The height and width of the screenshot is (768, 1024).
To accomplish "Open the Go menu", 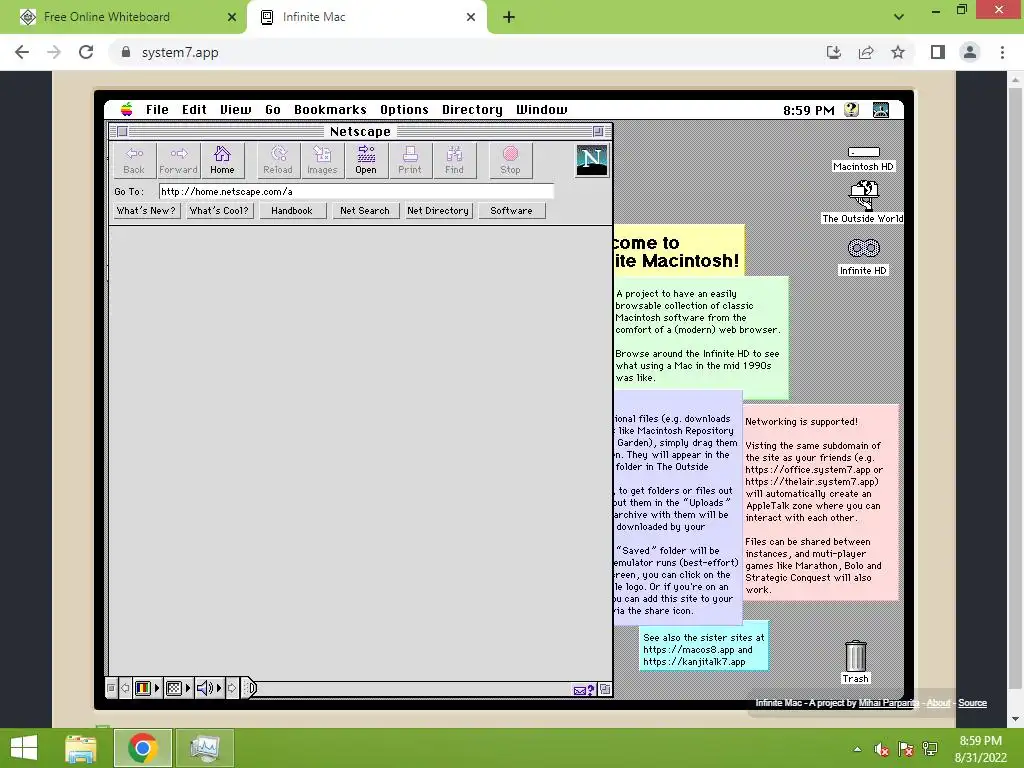I will (273, 110).
